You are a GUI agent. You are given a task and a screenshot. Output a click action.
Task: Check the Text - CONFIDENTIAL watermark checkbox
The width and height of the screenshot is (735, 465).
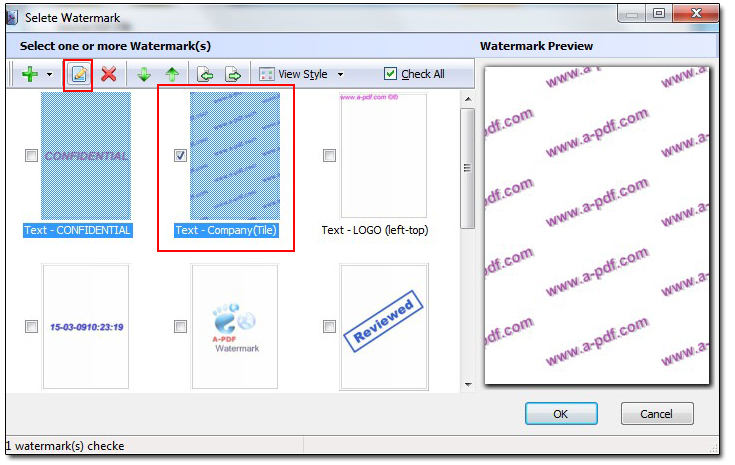[31, 155]
